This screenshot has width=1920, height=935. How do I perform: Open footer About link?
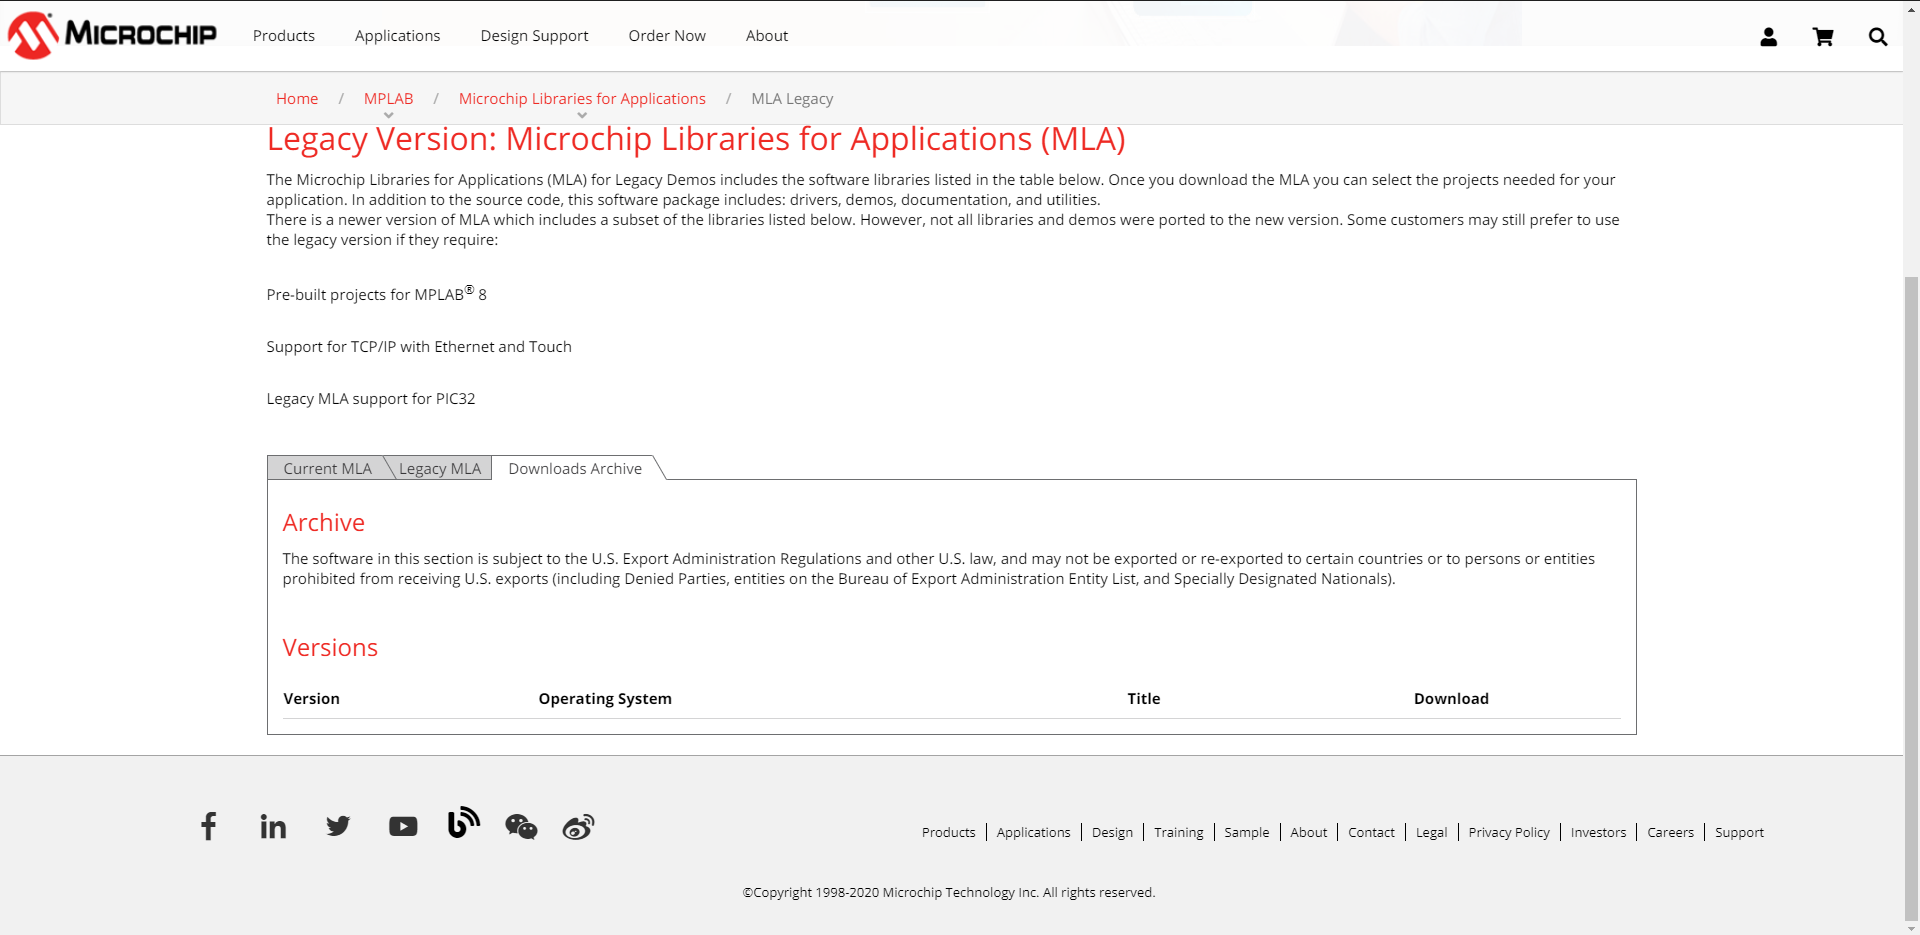pos(1308,832)
